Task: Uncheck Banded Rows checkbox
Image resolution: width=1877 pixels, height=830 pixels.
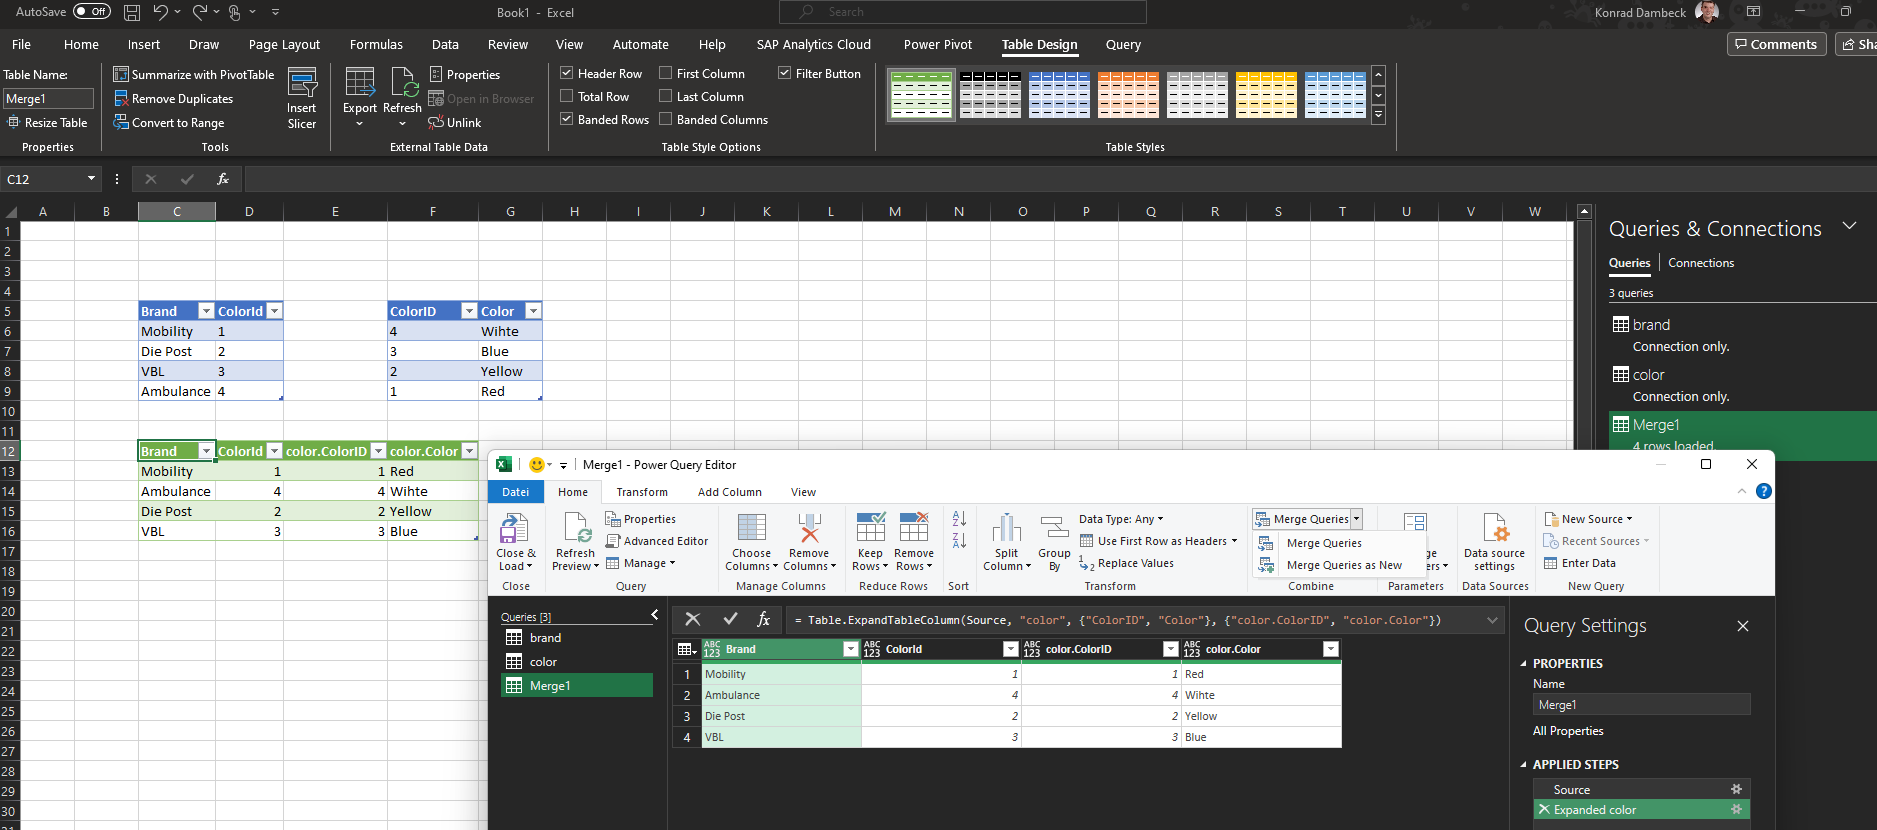Action: [x=566, y=119]
